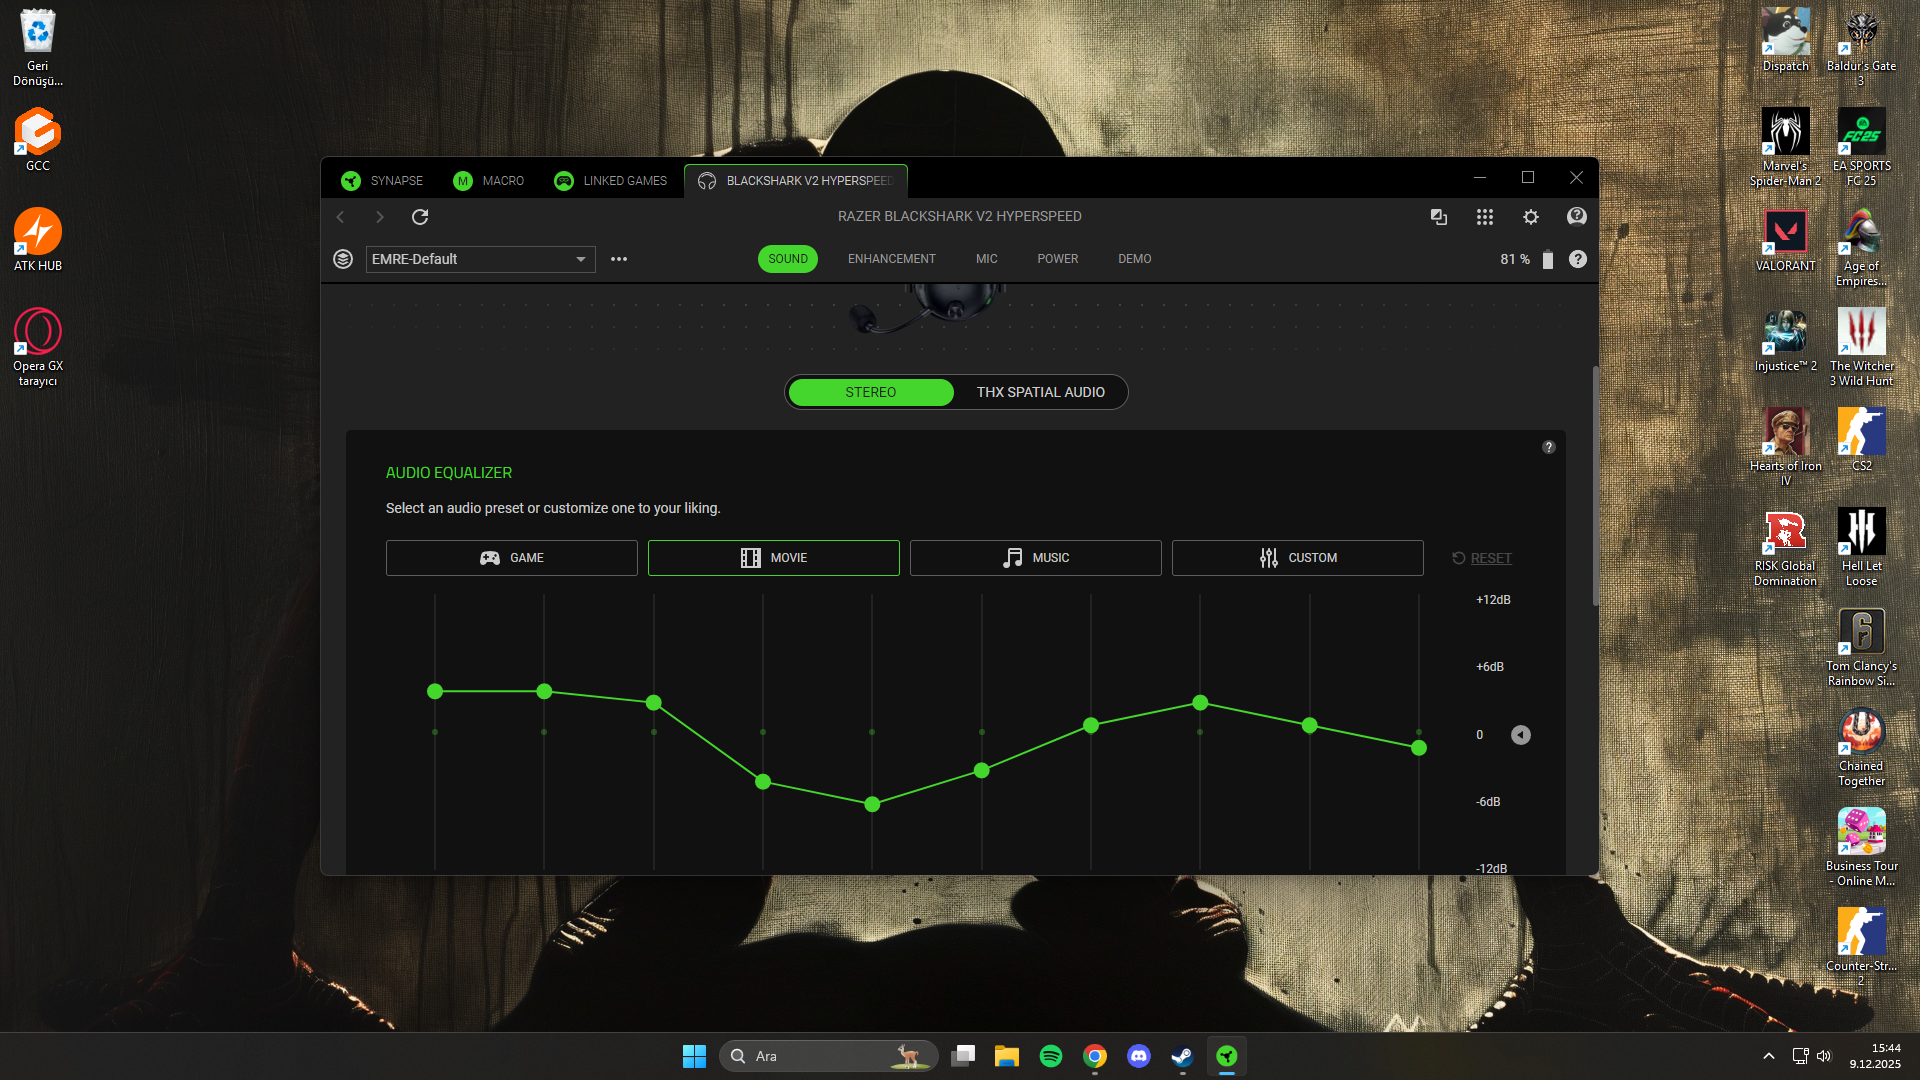Choose the Movie equalizer preset

click(x=774, y=558)
